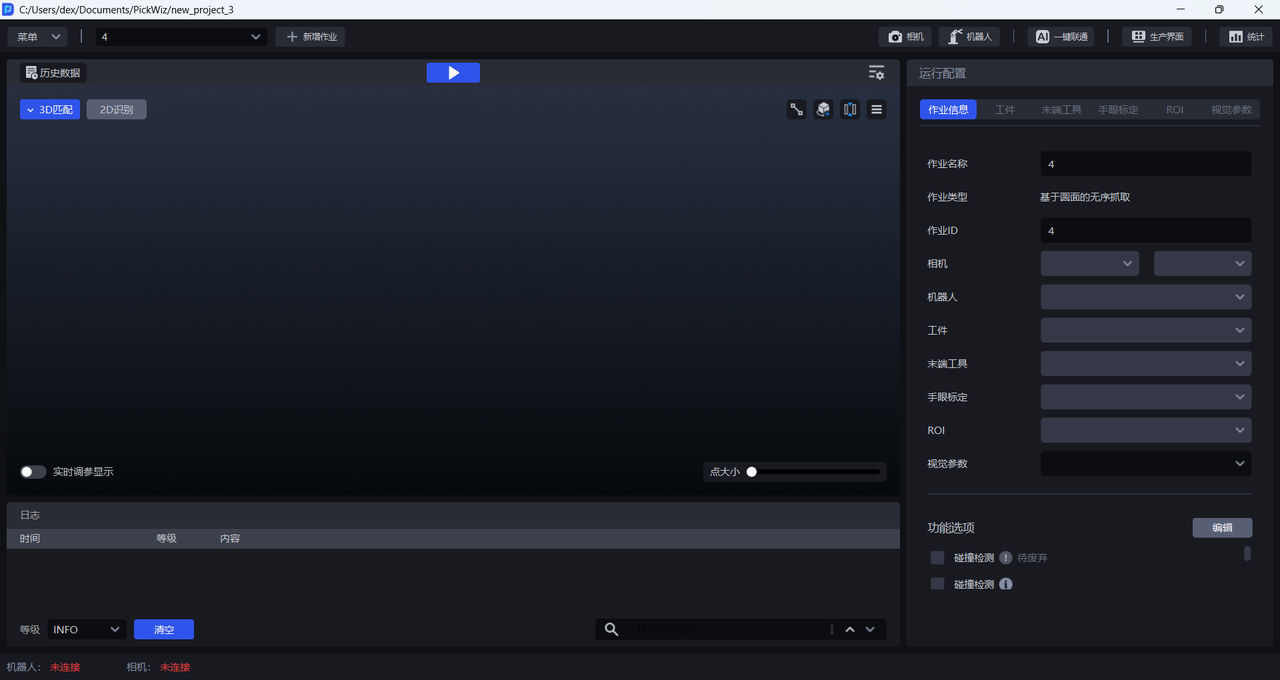The image size is (1280, 680).
Task: Open the log 等级 INFO dropdown
Action: (x=86, y=629)
